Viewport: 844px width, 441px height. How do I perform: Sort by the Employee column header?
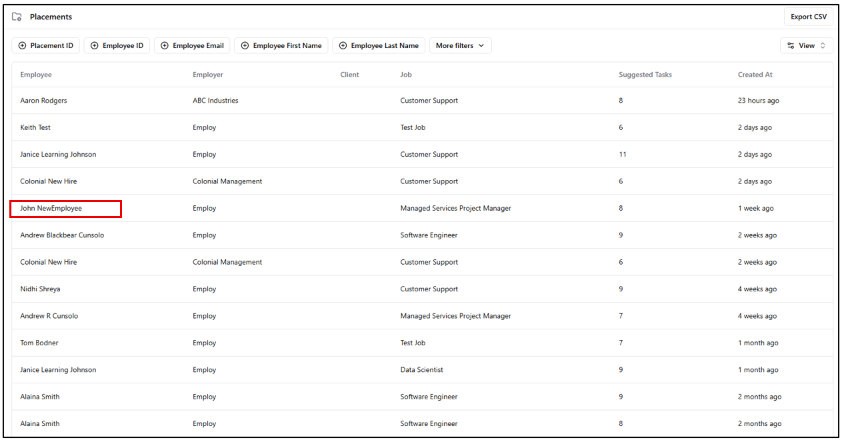[36, 75]
